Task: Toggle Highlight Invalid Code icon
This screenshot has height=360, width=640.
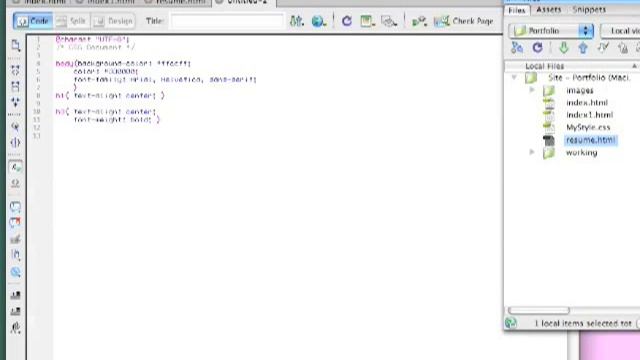Action: pos(16,184)
